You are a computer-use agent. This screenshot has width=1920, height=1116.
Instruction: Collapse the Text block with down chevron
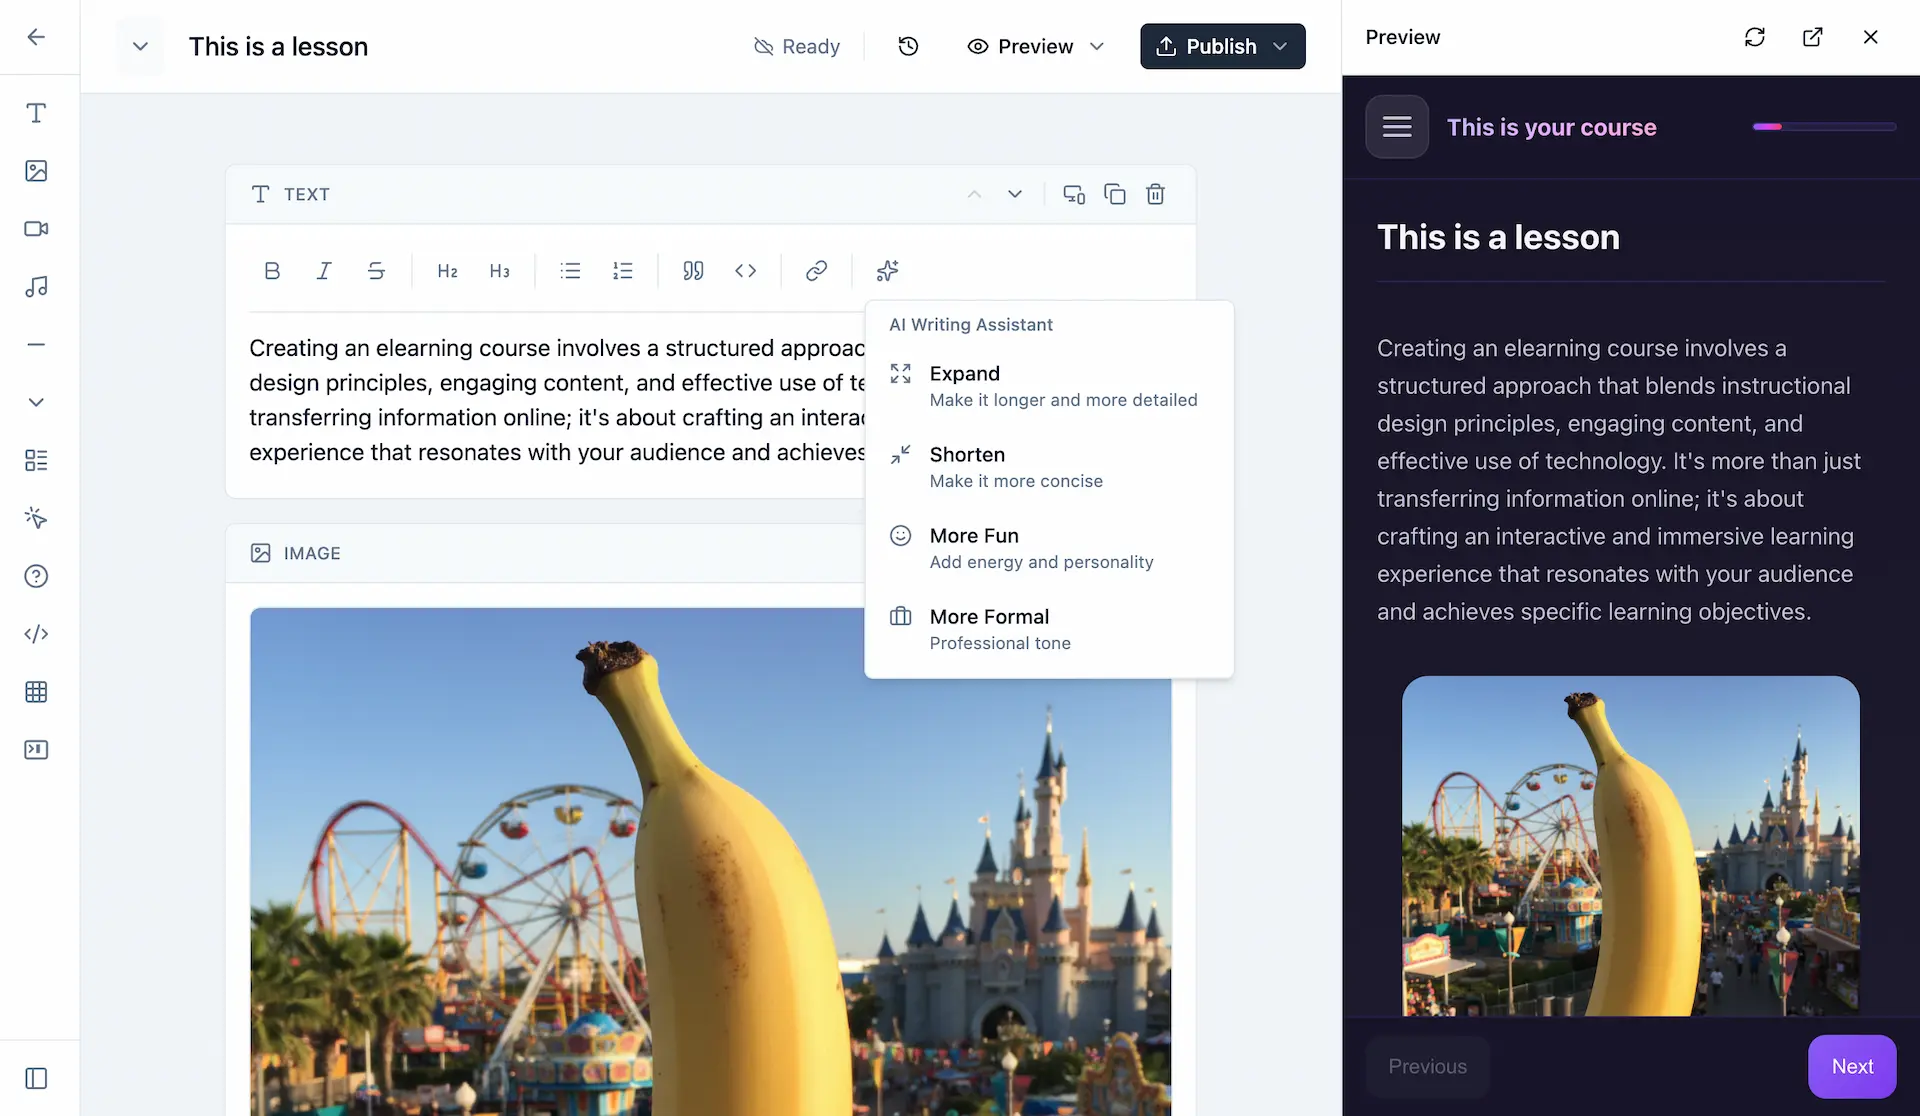[x=1015, y=193]
